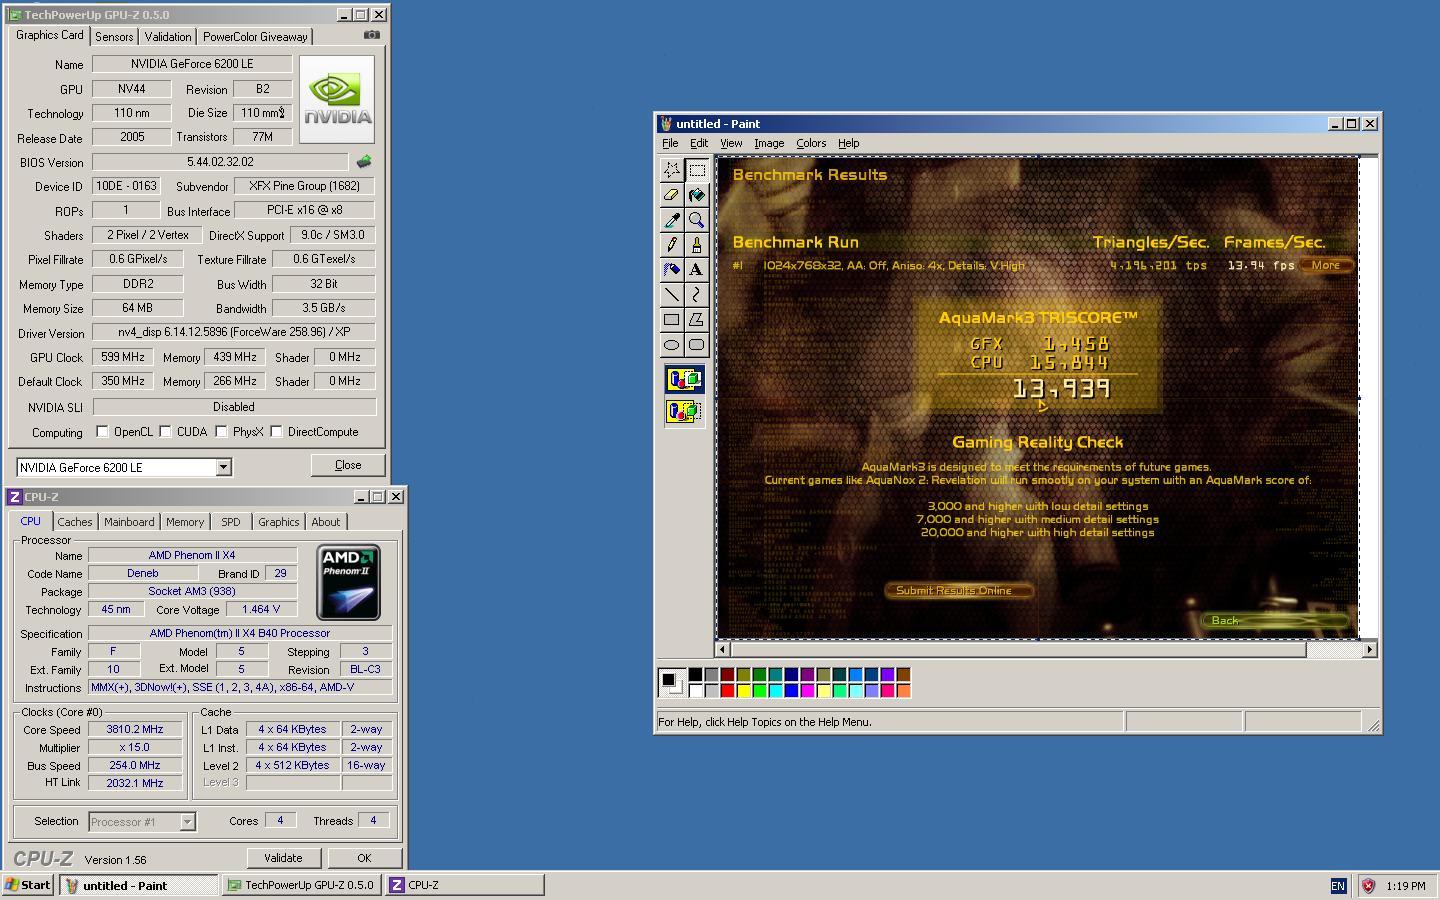Activate the Pick Color eyedropper tool

click(672, 220)
